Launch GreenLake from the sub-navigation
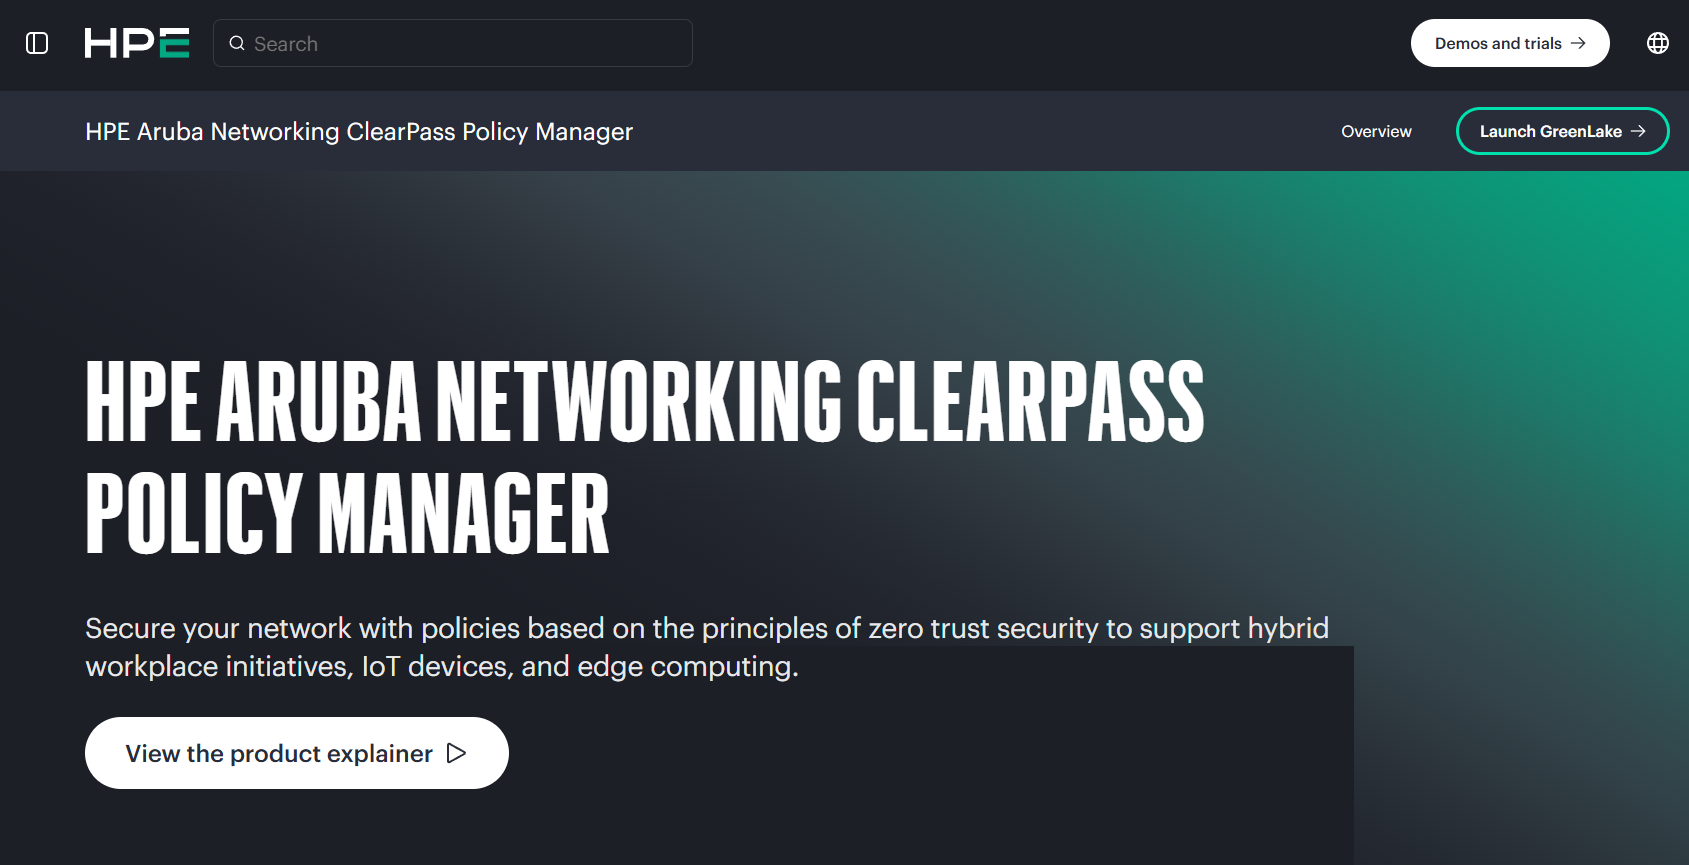Screen dimensions: 1689x865 pos(1562,131)
